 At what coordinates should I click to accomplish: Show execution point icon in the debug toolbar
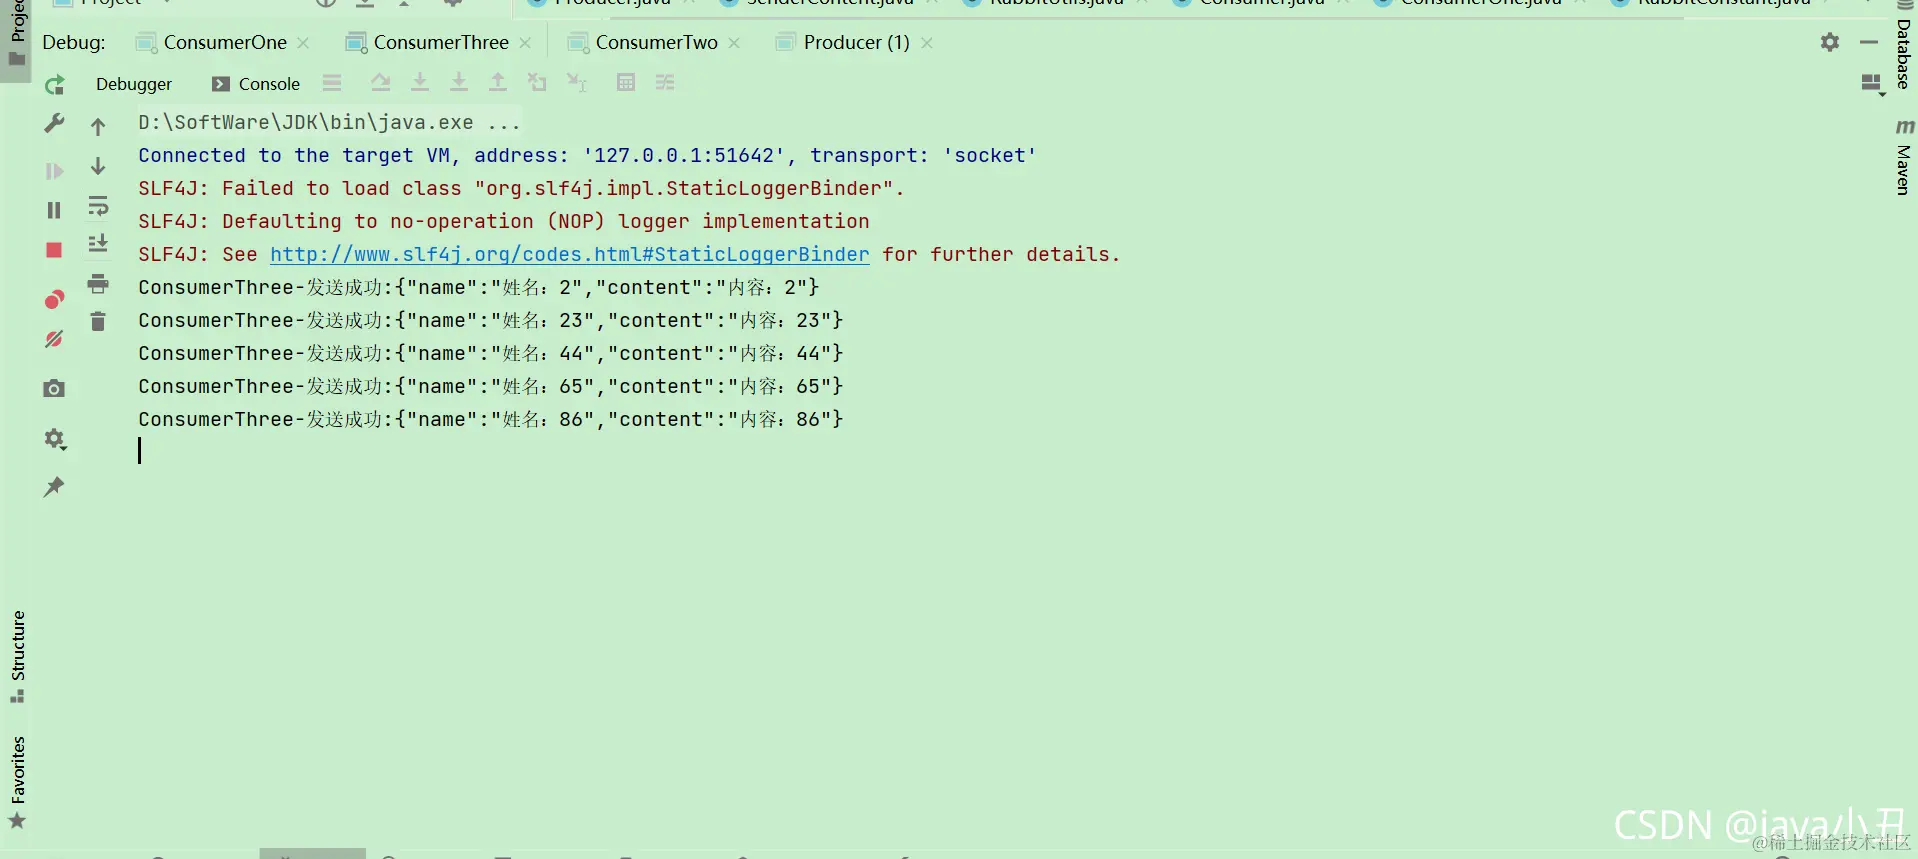(x=332, y=83)
